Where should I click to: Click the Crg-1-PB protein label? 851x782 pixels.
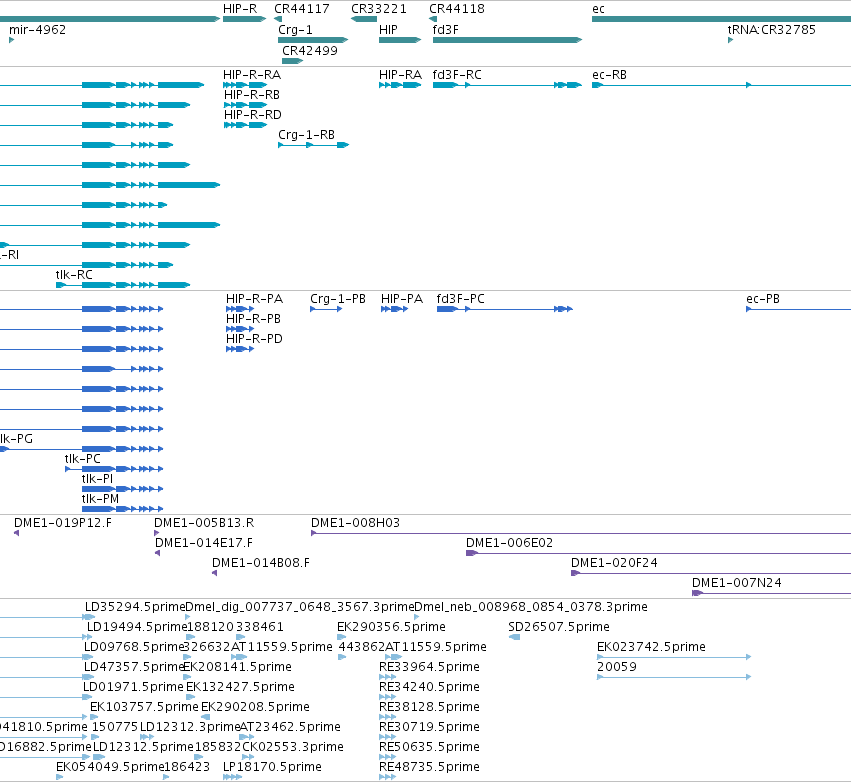(x=338, y=298)
